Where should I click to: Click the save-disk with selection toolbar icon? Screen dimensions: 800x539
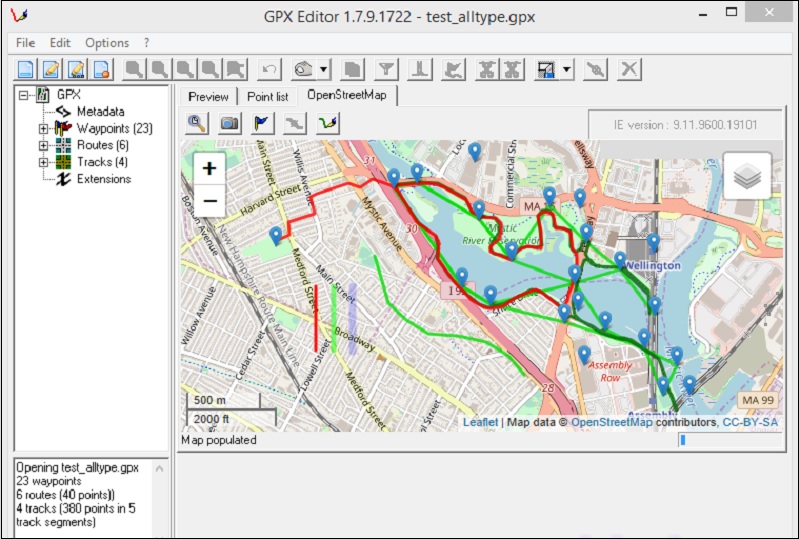[x=545, y=69]
